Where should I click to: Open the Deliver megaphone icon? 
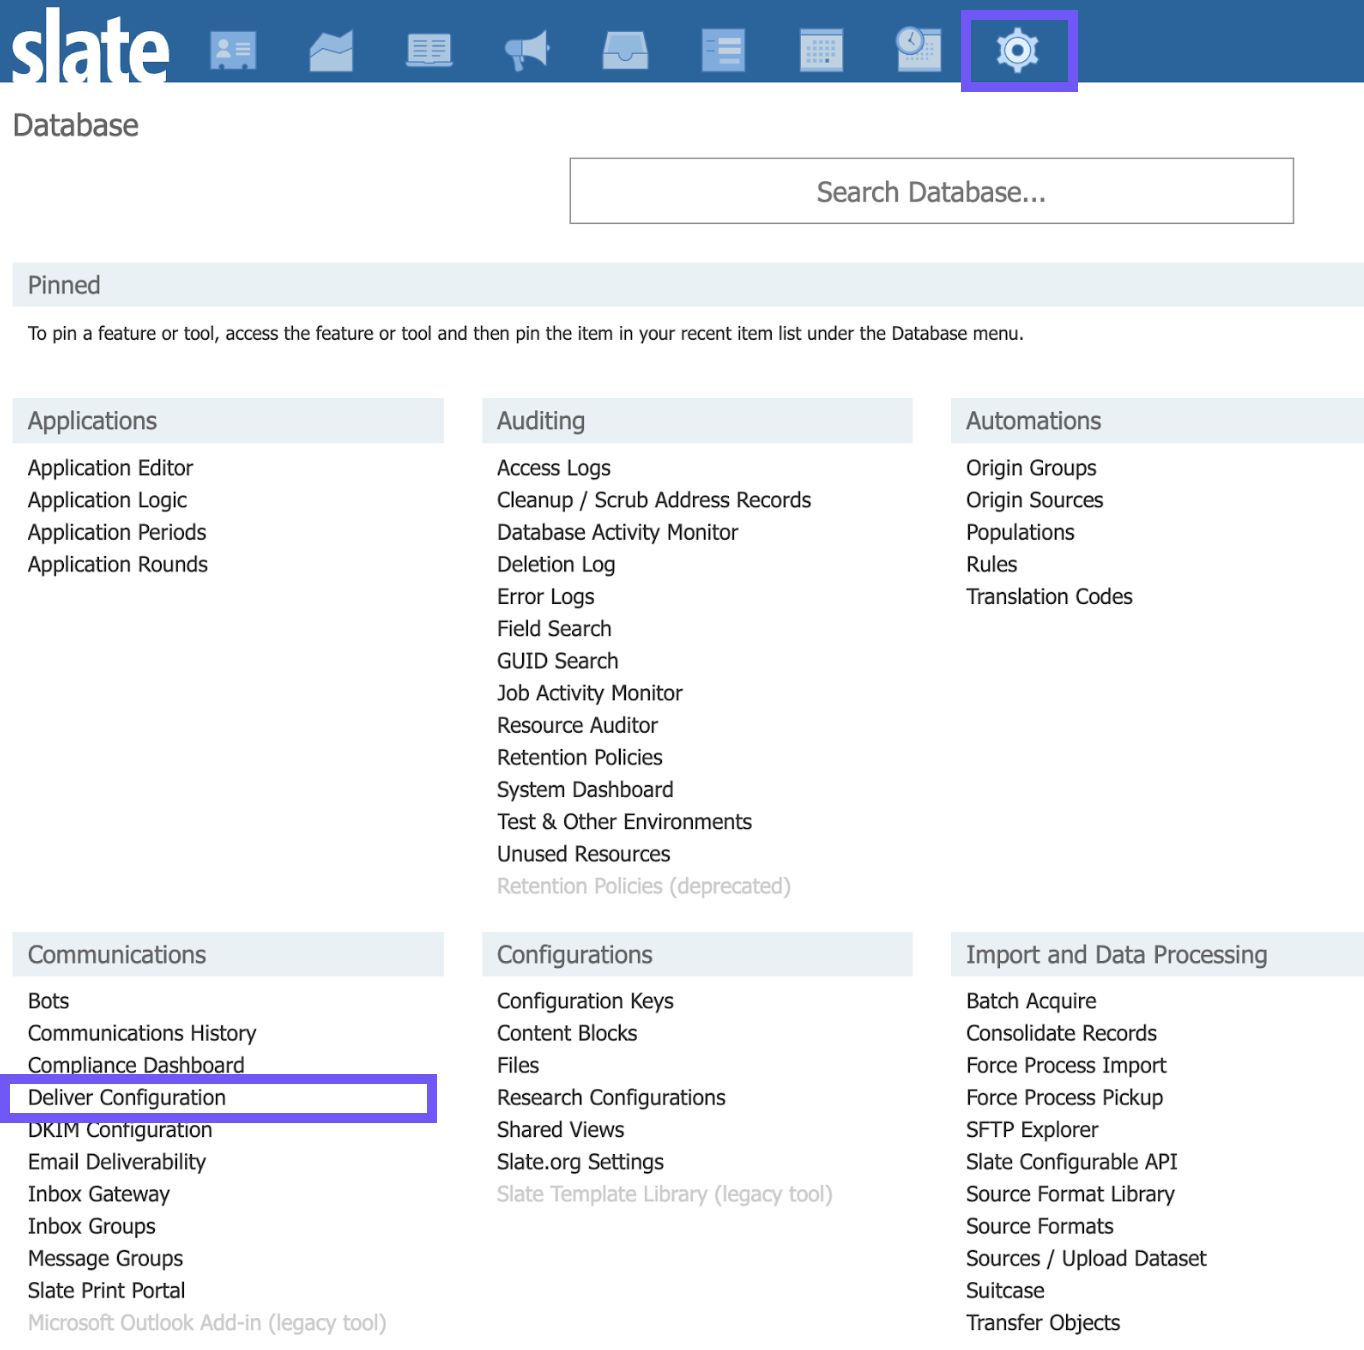coord(527,50)
